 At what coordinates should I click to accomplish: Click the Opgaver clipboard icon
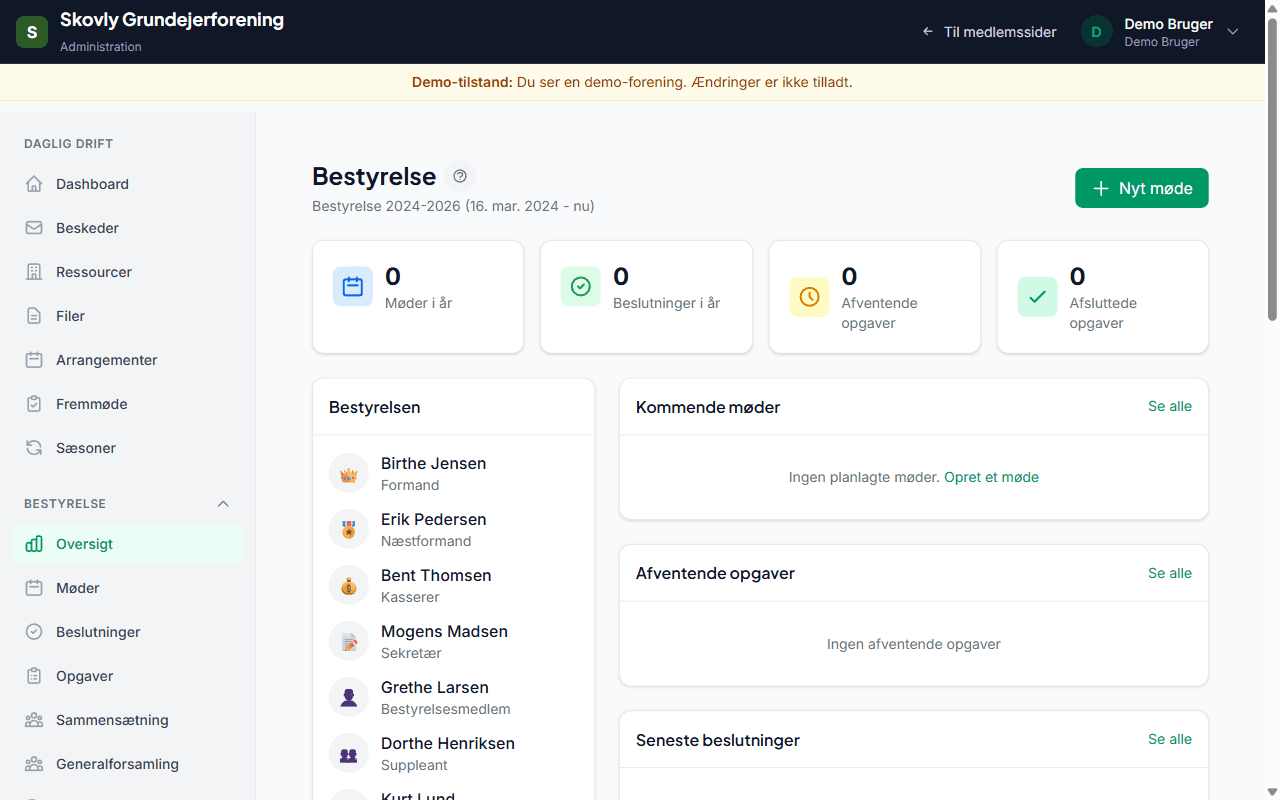(x=34, y=676)
